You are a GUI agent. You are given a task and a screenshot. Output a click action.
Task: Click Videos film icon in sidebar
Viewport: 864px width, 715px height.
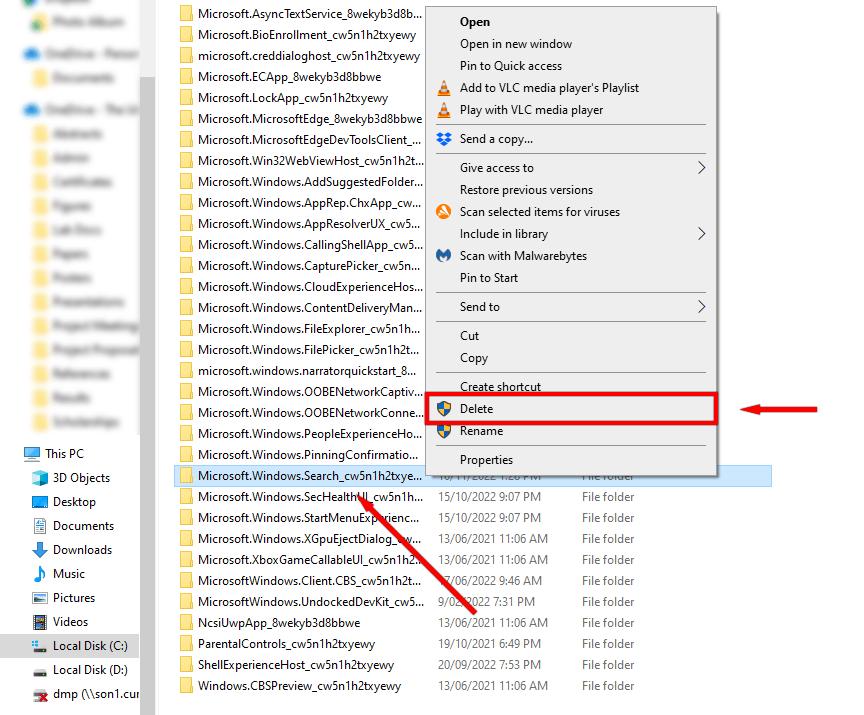click(40, 622)
